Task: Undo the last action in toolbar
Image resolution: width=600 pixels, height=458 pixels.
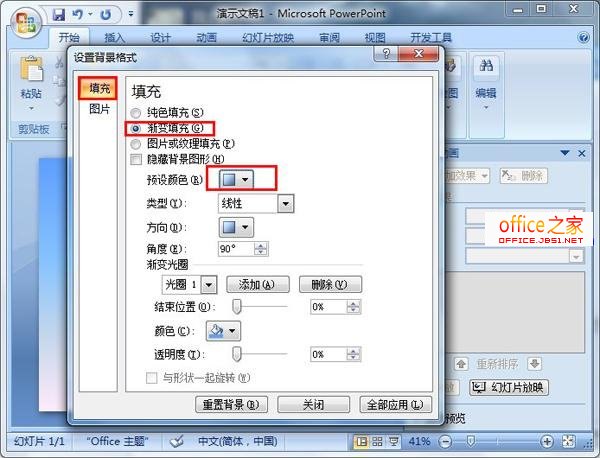Action: click(x=78, y=15)
